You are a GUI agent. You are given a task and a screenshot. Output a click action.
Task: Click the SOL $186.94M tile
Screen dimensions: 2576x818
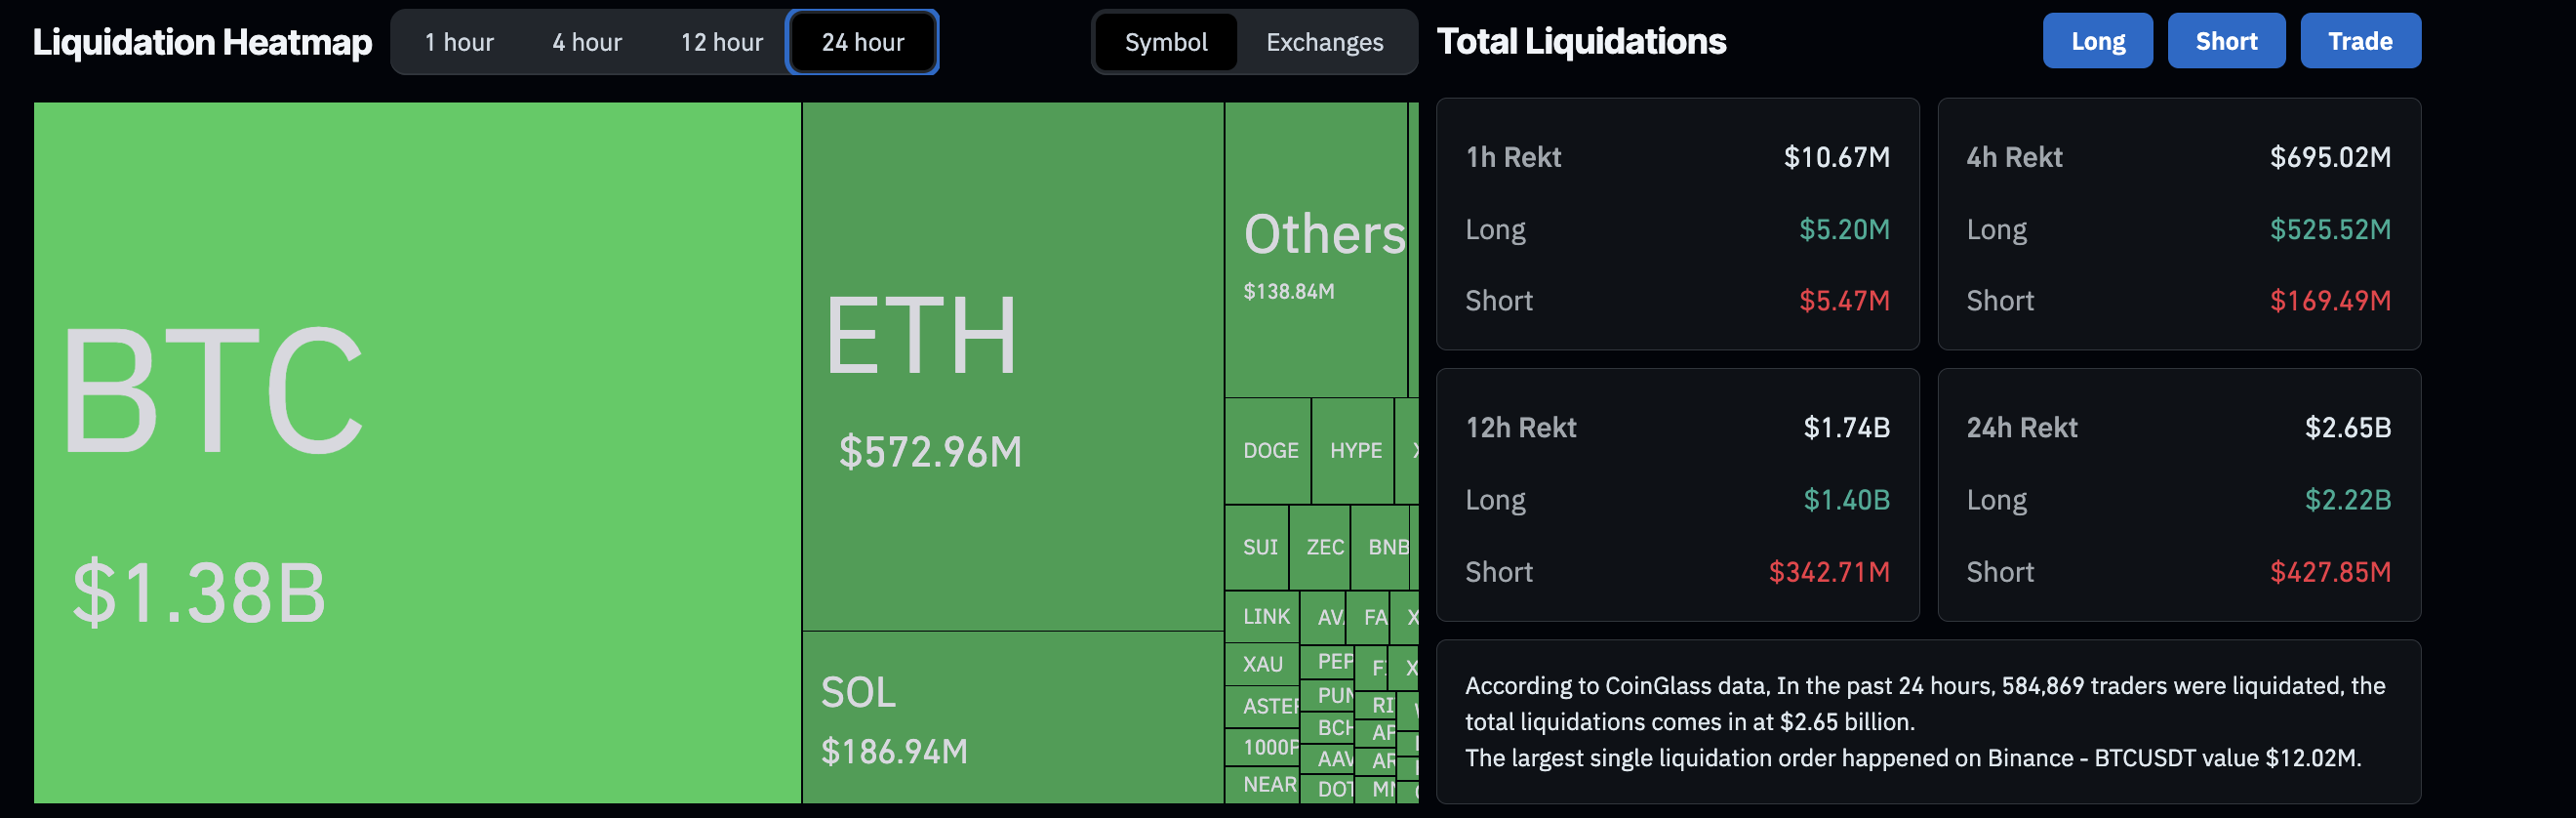1012,717
